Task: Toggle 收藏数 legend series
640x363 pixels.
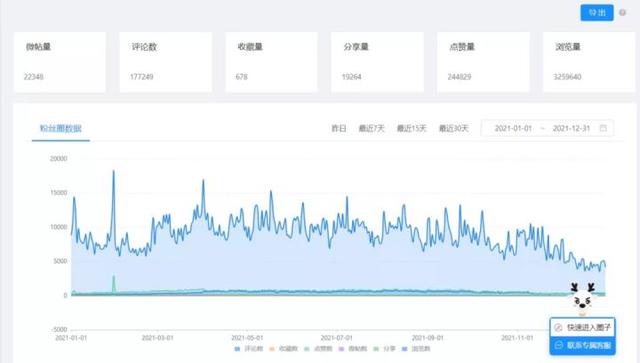Action: click(x=283, y=349)
